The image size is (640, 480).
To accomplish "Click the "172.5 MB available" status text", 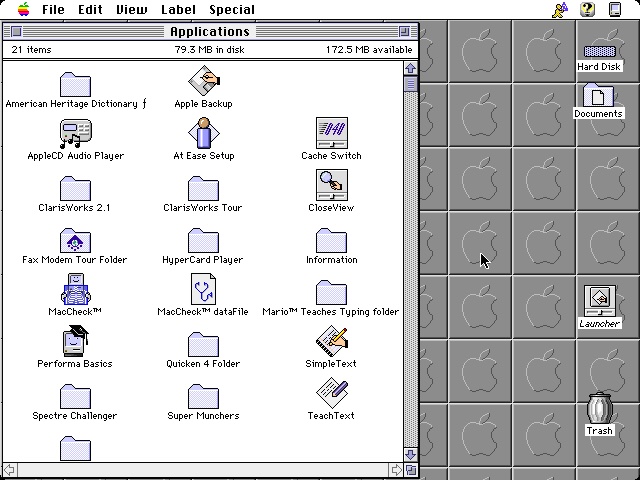I will [x=369, y=50].
